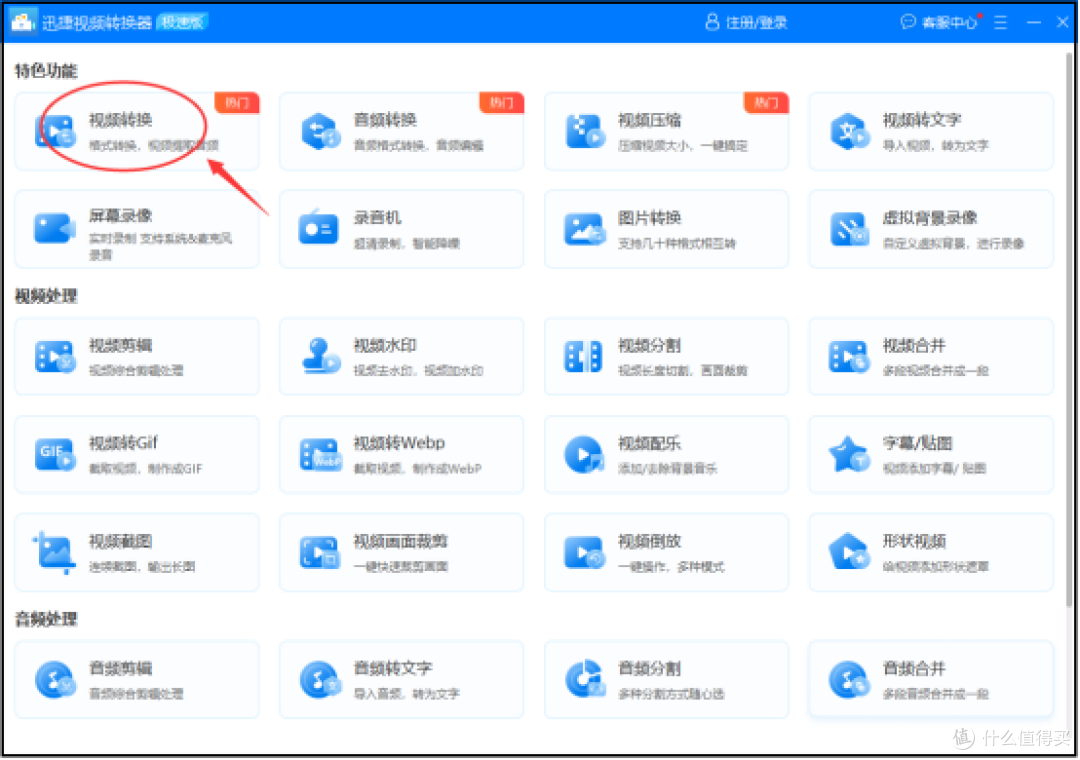The width and height of the screenshot is (1080, 760).
Task: Click the vertical scrollbar on the right
Action: pos(1069,331)
